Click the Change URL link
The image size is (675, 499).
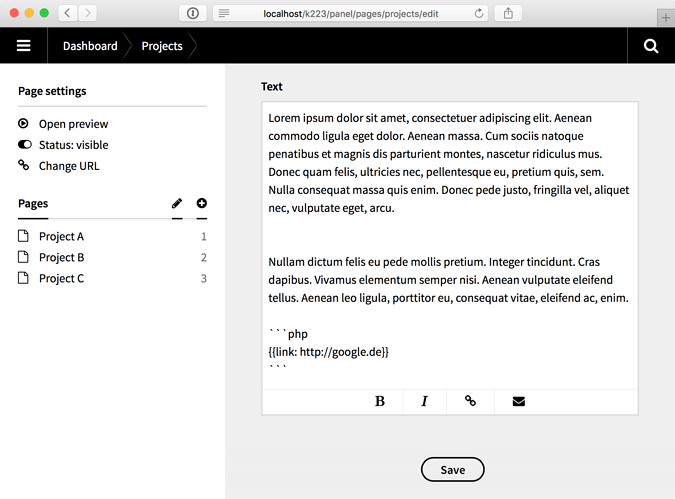pyautogui.click(x=69, y=166)
